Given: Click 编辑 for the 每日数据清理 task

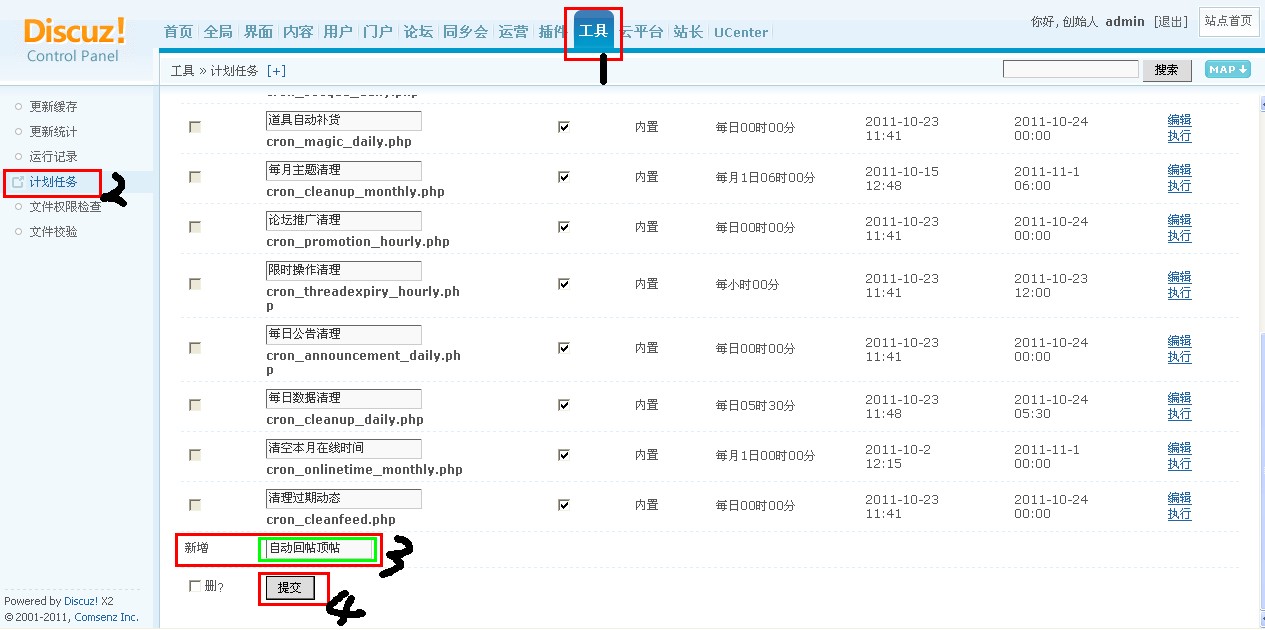Looking at the screenshot, I should coord(1179,398).
